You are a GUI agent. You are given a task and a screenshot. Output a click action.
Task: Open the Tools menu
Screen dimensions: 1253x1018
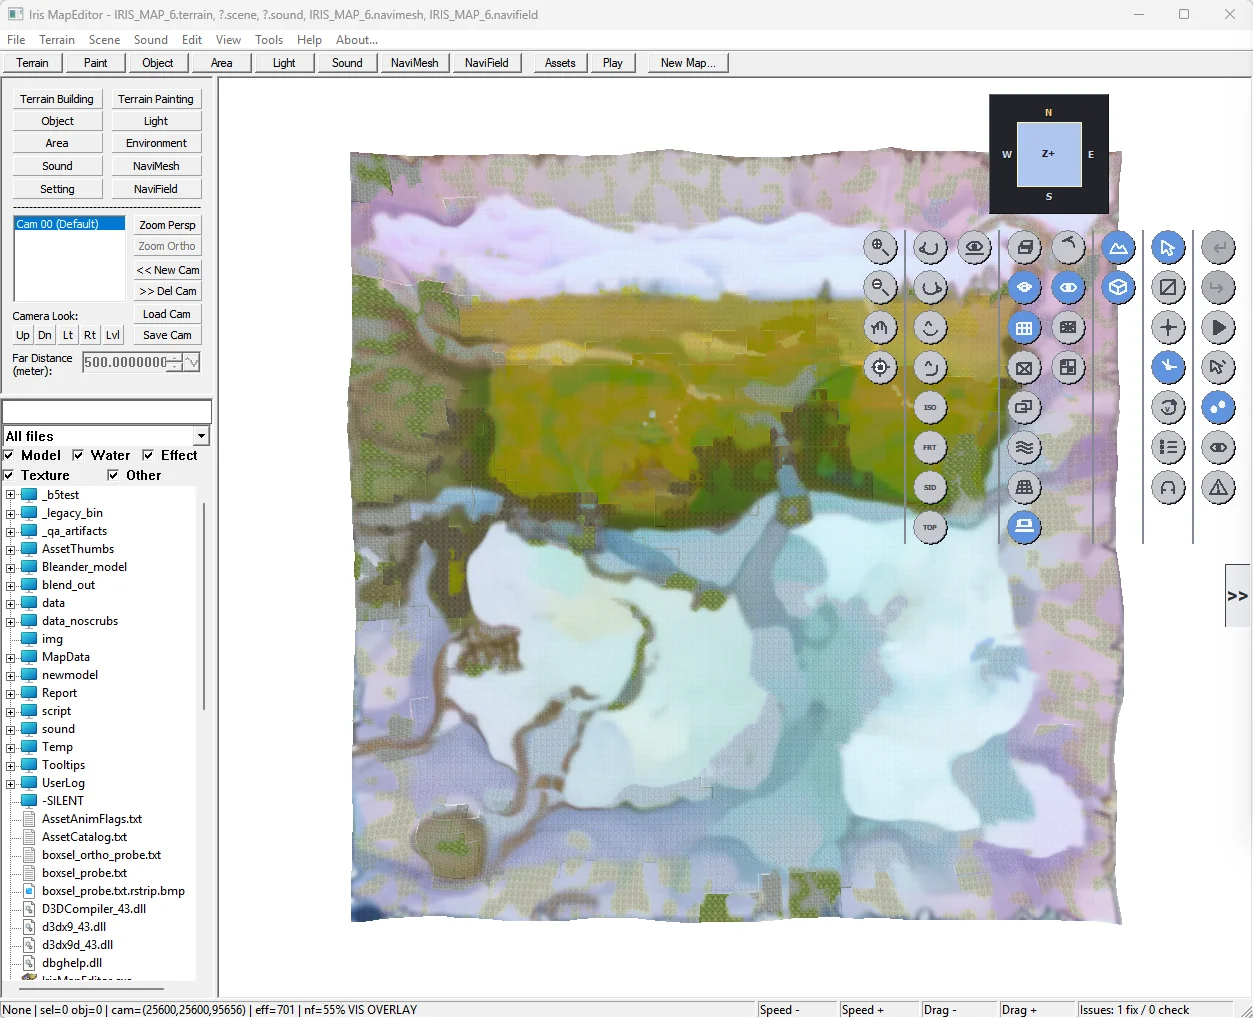(x=269, y=40)
